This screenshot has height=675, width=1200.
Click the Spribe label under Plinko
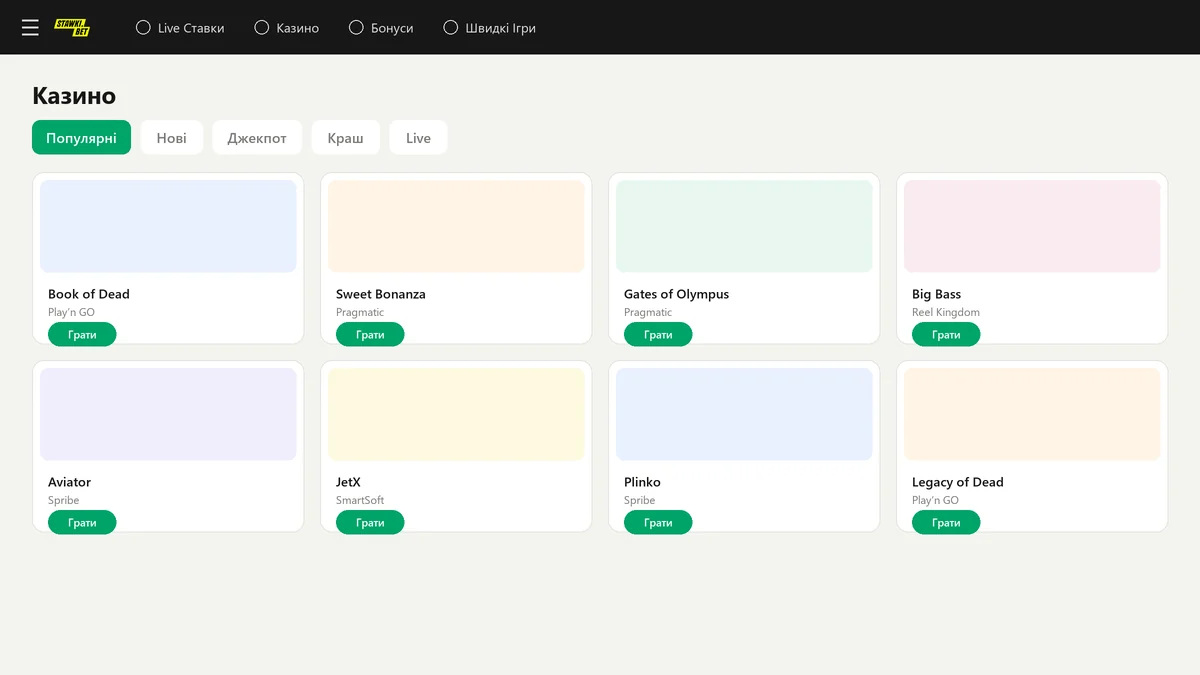coord(640,500)
